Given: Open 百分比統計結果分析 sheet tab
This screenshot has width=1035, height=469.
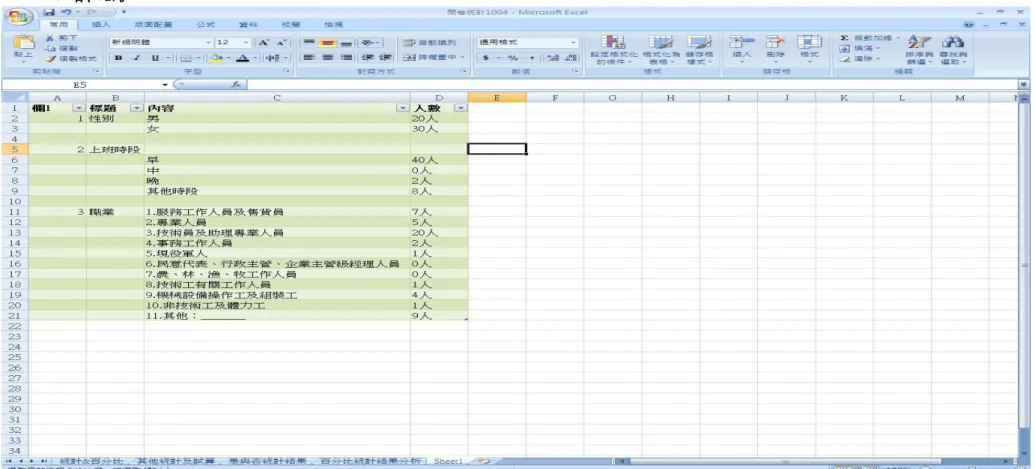Looking at the screenshot, I should coord(372,461).
